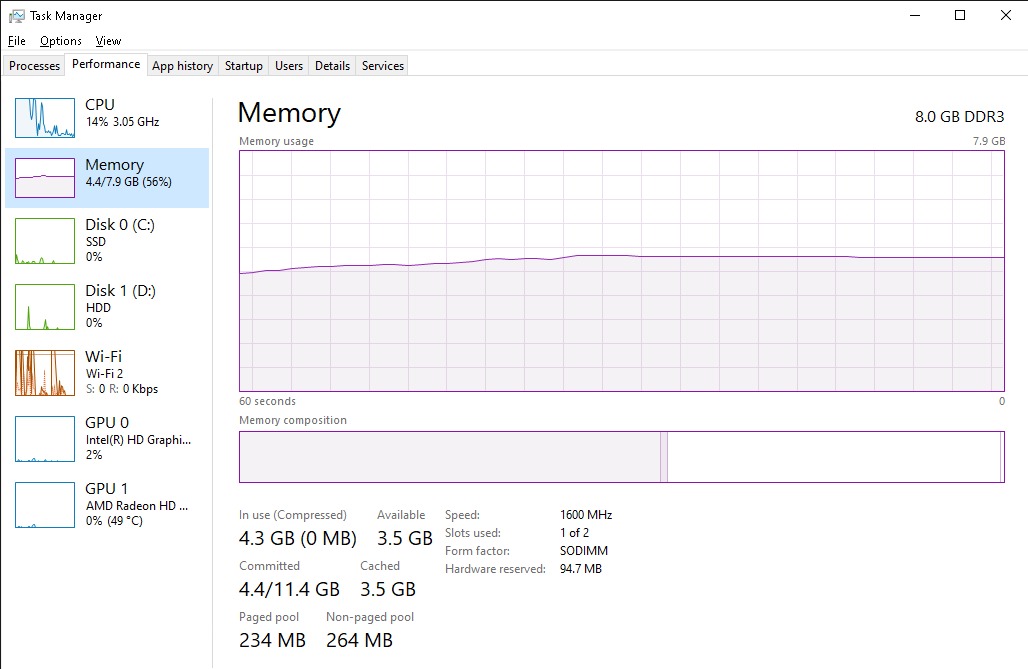Click the Memory usage line graph

point(621,270)
